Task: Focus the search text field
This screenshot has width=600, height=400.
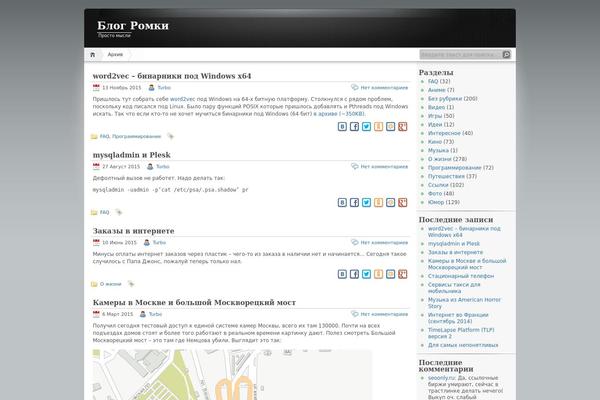Action: [x=460, y=55]
